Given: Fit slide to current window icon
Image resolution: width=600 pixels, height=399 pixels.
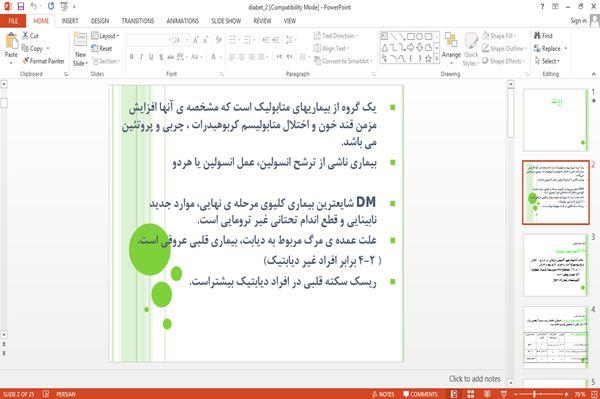Looking at the screenshot, I should 594,394.
